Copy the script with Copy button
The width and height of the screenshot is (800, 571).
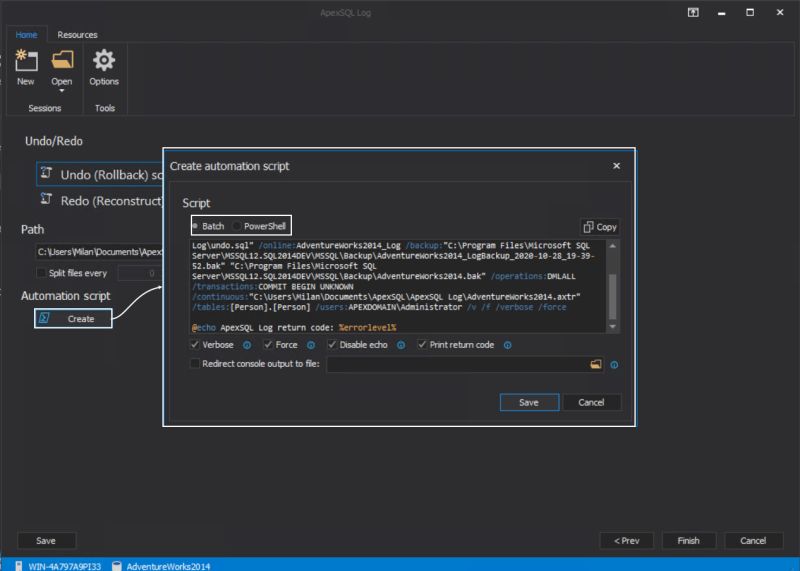coord(599,227)
